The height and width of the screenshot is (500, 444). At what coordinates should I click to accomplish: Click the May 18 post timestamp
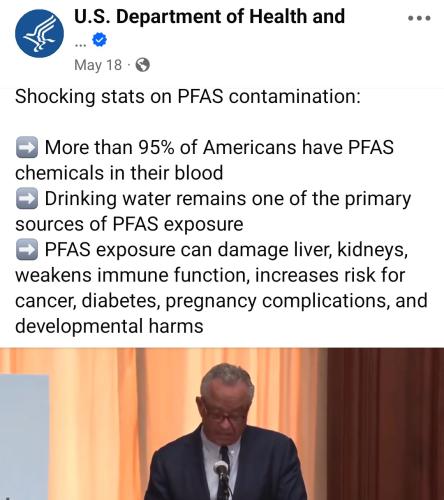coord(98,65)
